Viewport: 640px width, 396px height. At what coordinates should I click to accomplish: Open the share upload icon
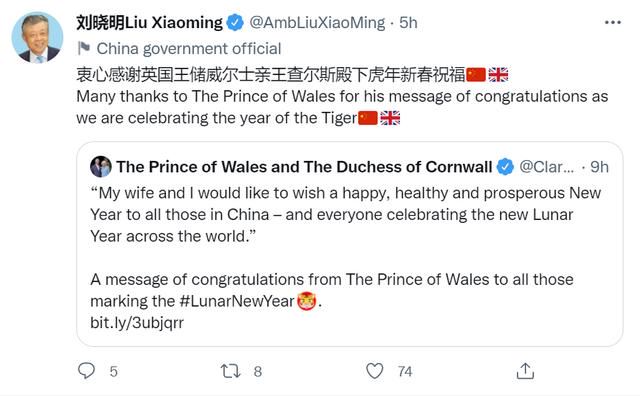click(525, 371)
